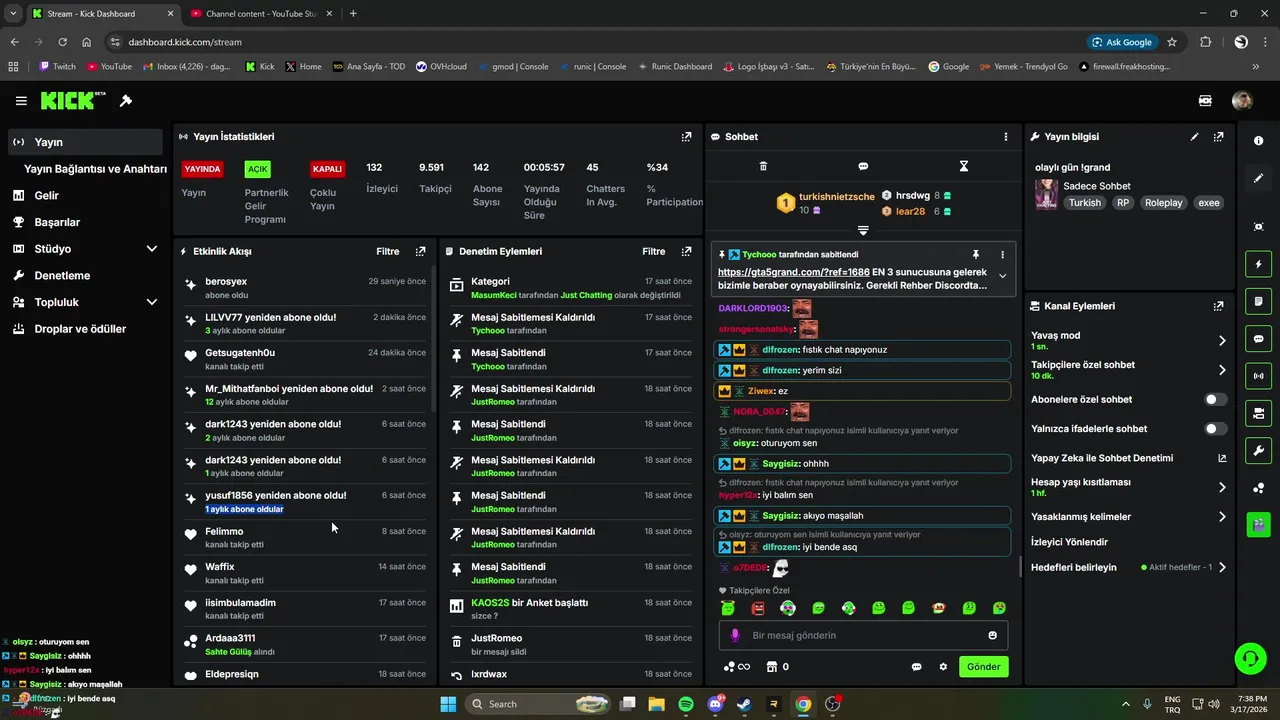Expand the pinned message chevron
Image resolution: width=1280 pixels, height=720 pixels.
pos(1002,276)
